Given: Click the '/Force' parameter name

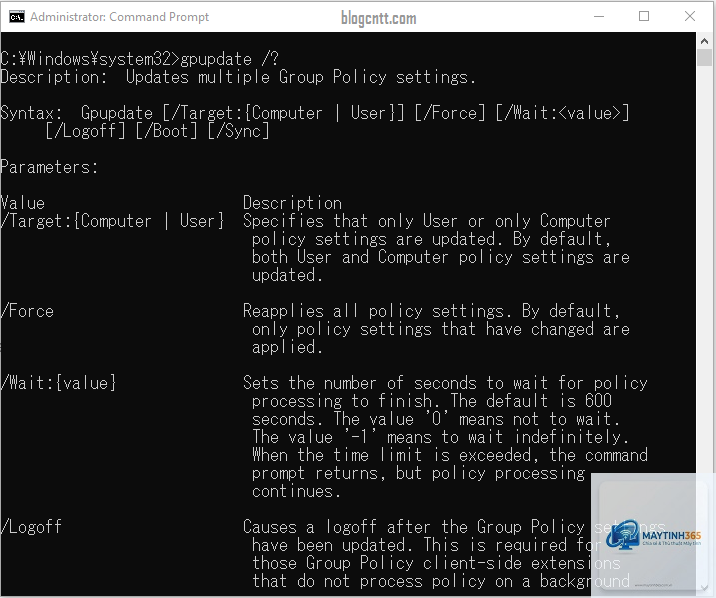Looking at the screenshot, I should 27,311.
